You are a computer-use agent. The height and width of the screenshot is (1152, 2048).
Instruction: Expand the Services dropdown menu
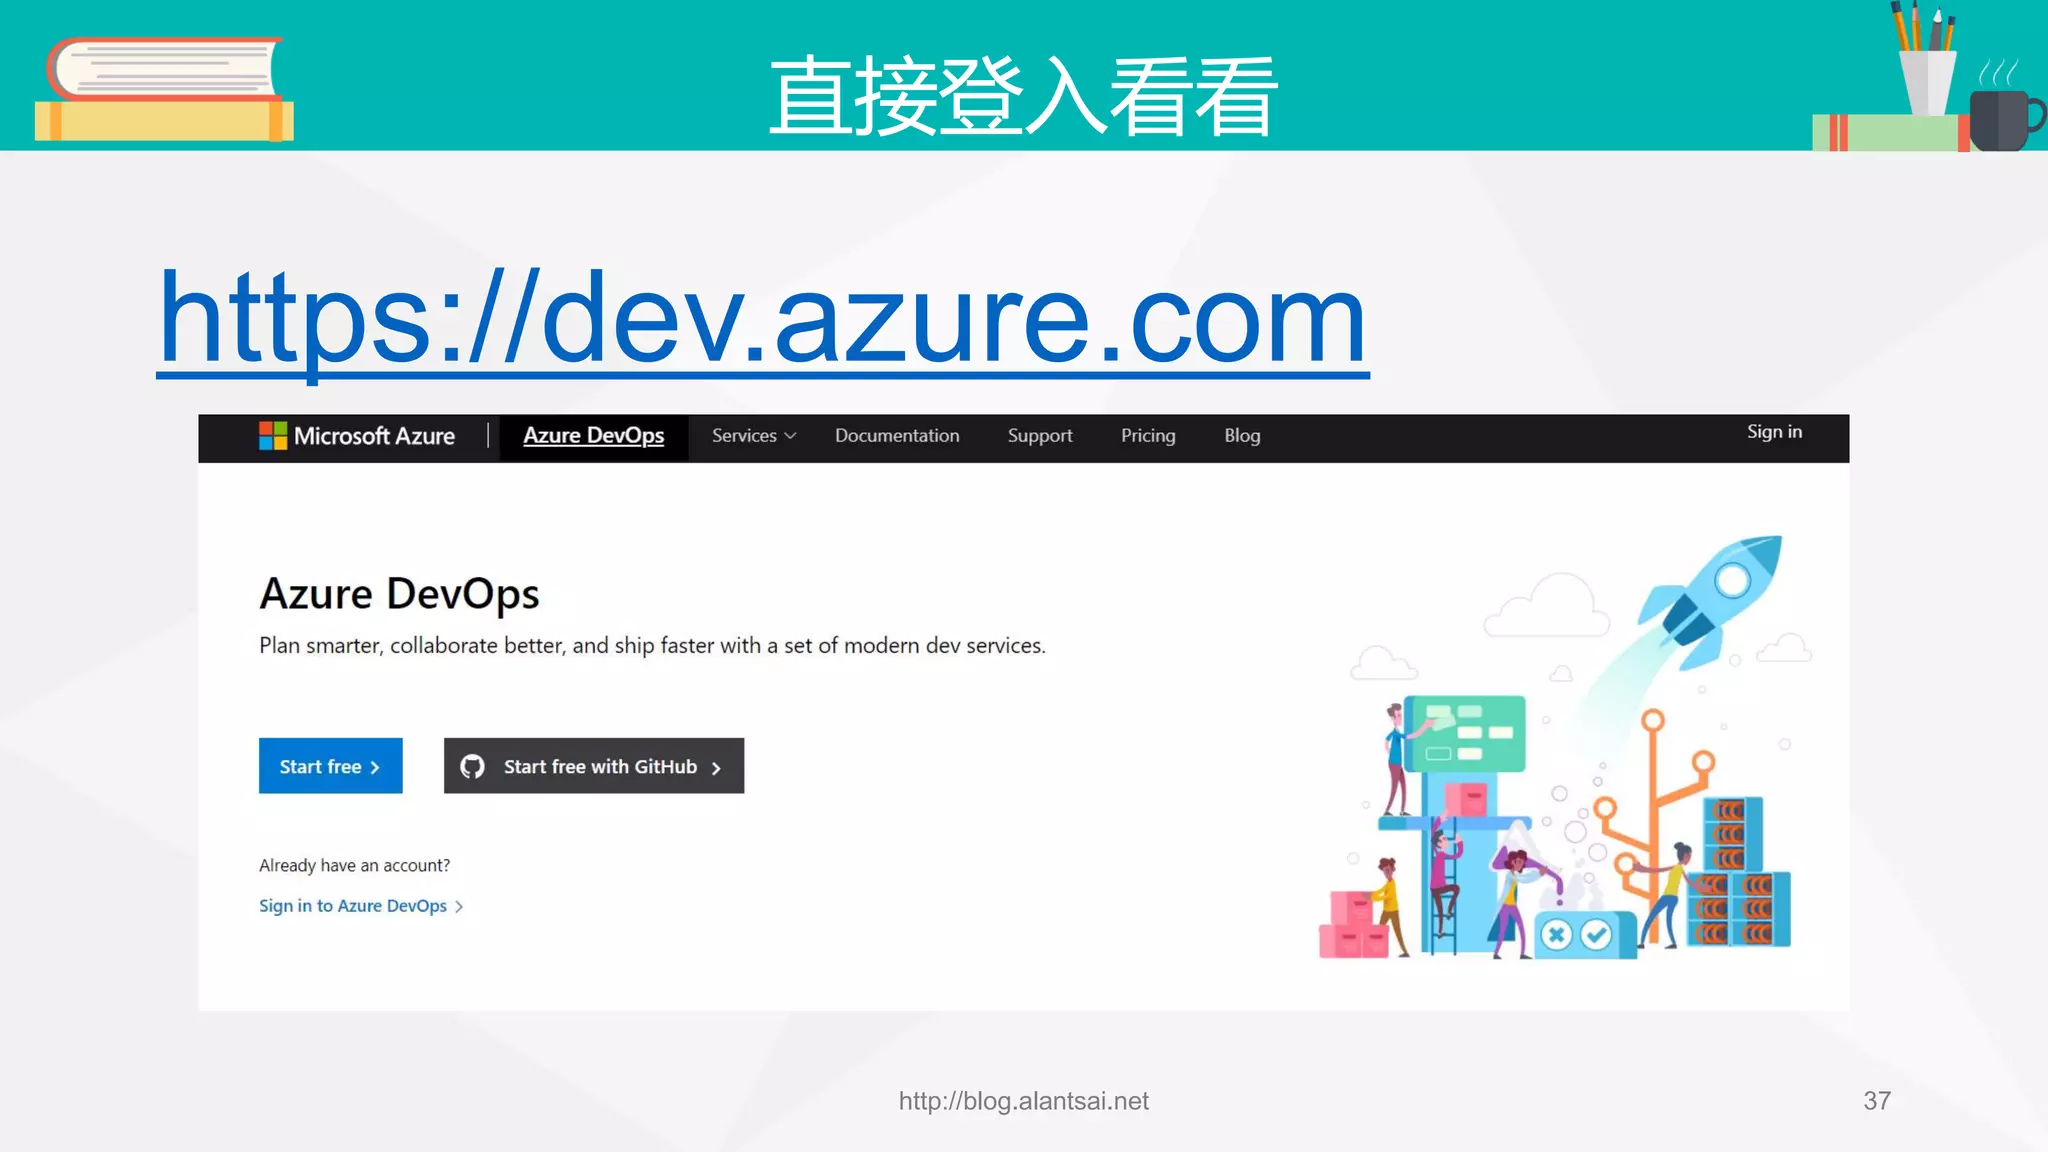click(x=754, y=436)
